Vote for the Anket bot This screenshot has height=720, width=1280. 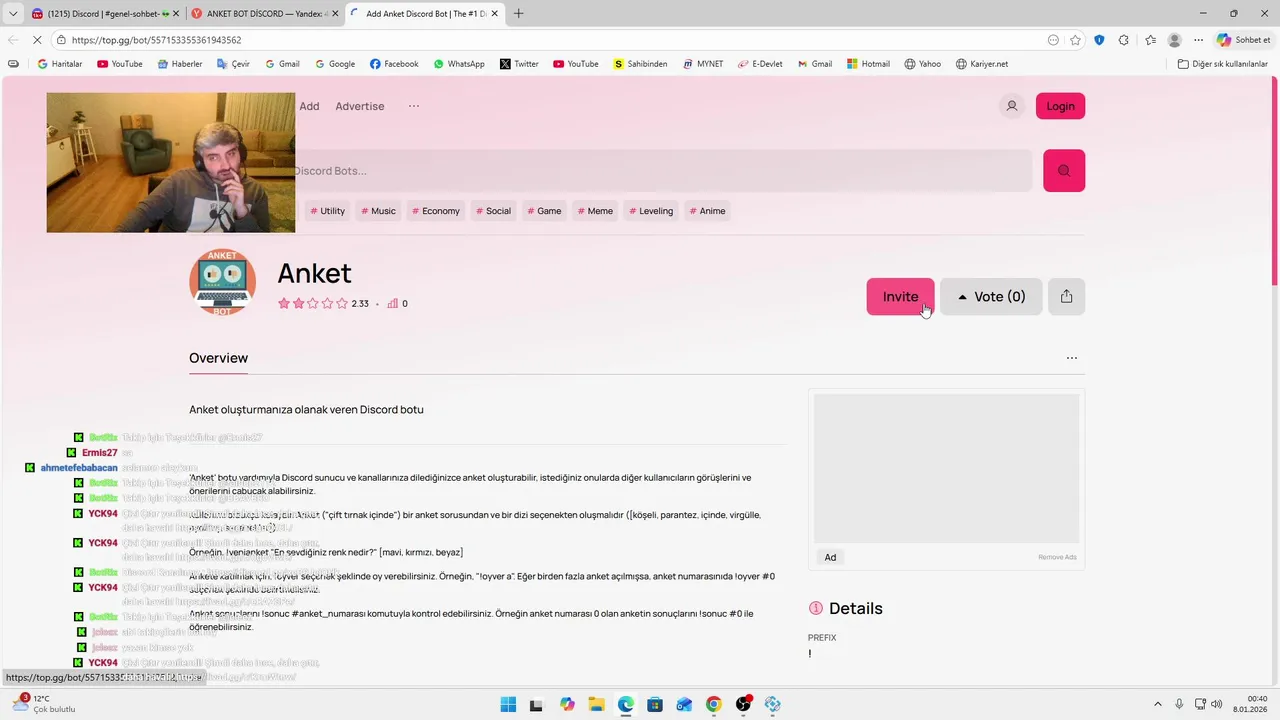pyautogui.click(x=991, y=296)
